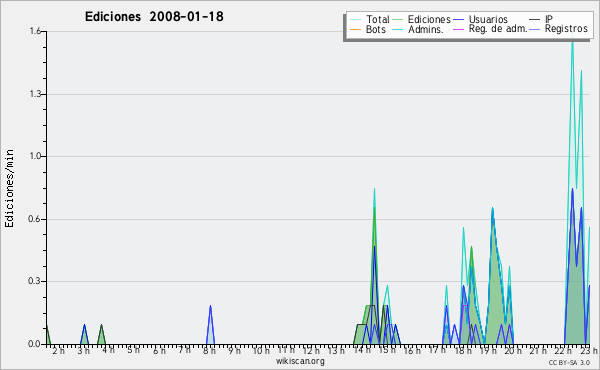Click the '11 h' x-axis label

(x=286, y=350)
